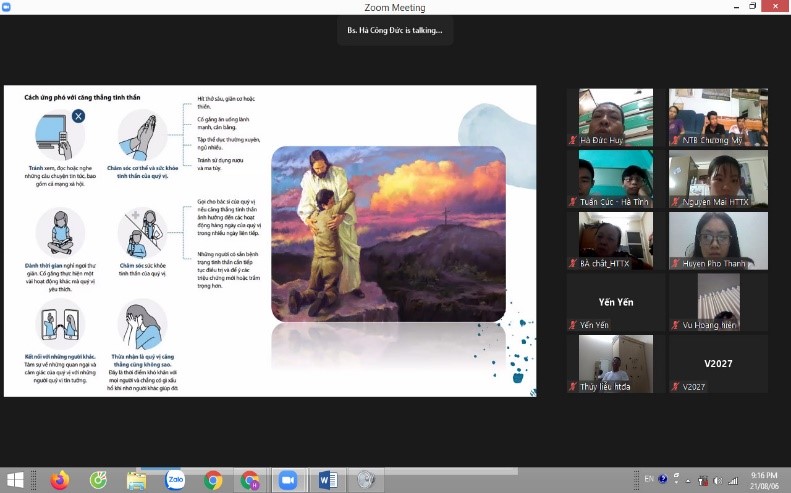Open Cốc Cốc browser from the taskbar

pos(98,480)
